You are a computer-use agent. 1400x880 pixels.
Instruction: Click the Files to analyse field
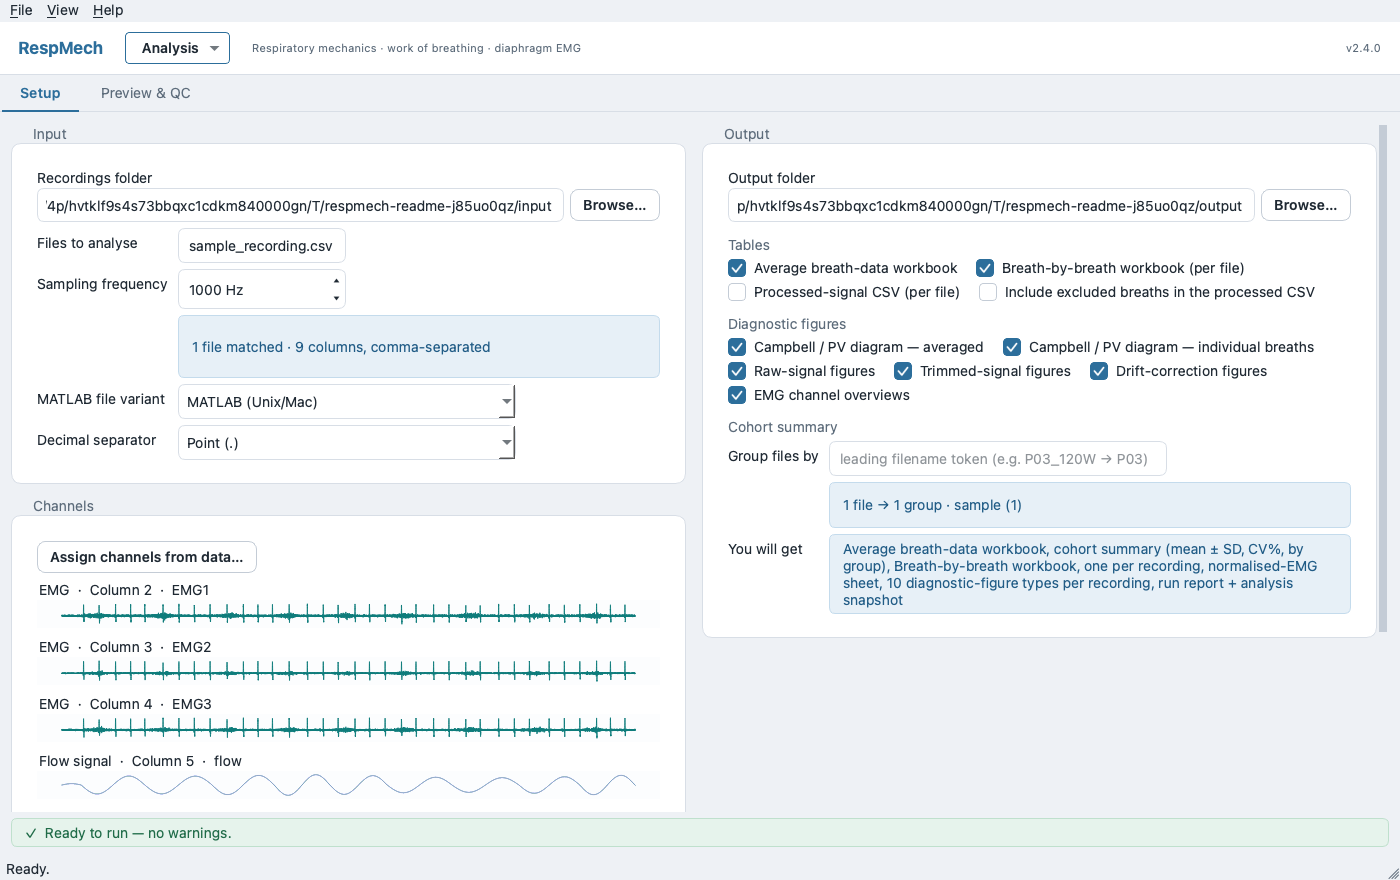262,246
